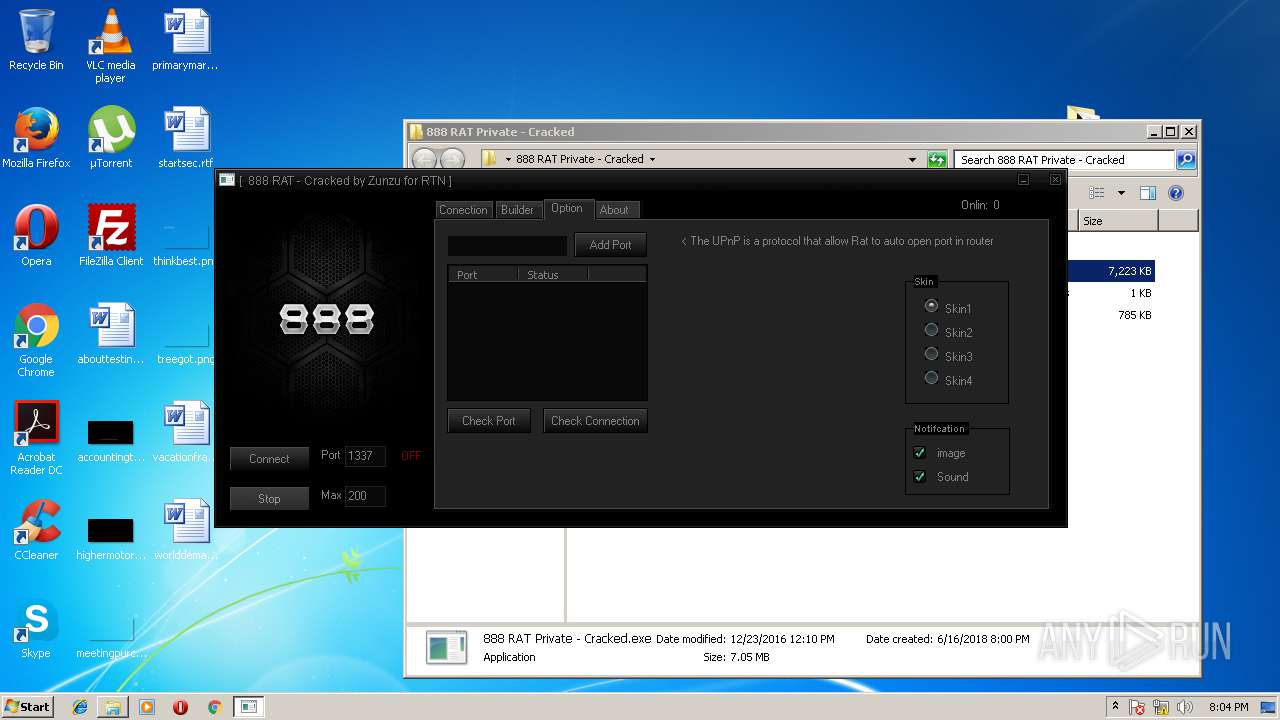This screenshot has width=1280, height=720.
Task: Select the Option tab
Action: (567, 208)
